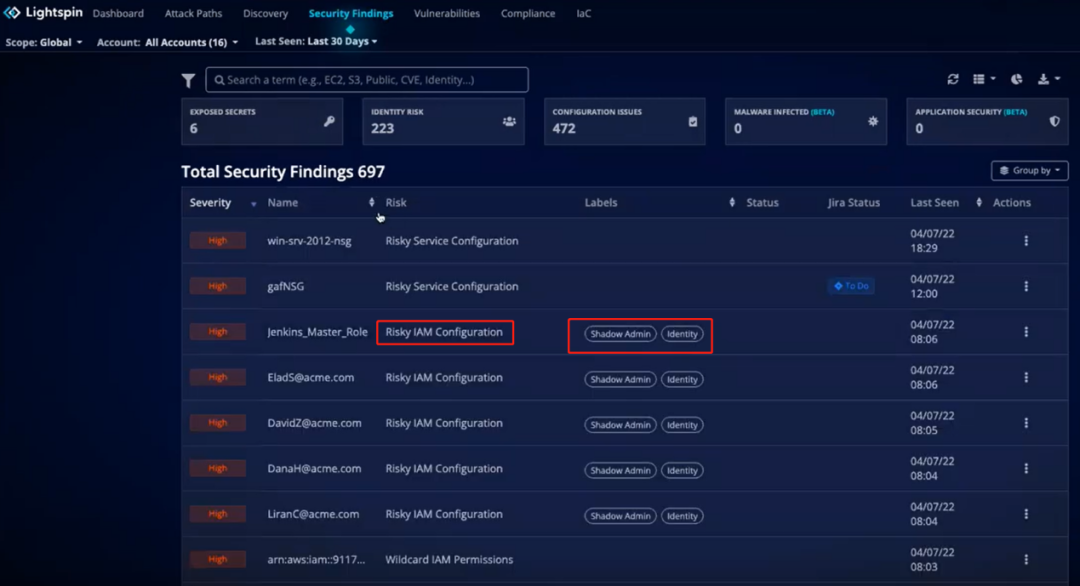Select the Jenkins_Master_Role name
This screenshot has height=586, width=1080.
pos(318,332)
